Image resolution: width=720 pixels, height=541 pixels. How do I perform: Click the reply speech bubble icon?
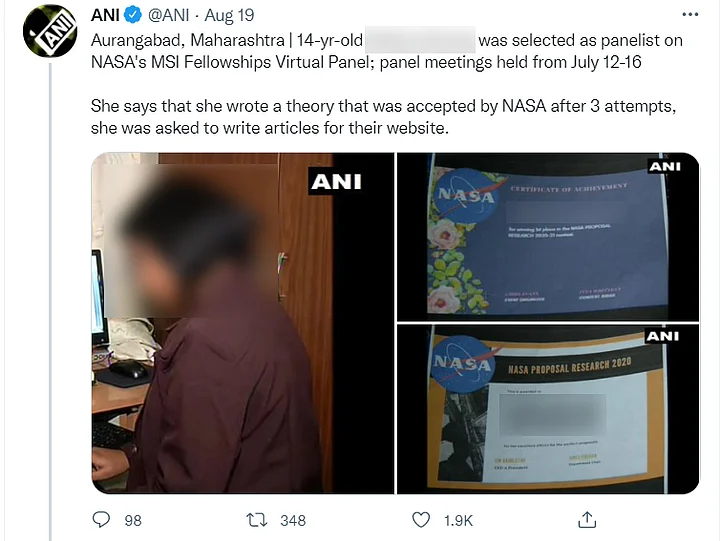[x=101, y=519]
